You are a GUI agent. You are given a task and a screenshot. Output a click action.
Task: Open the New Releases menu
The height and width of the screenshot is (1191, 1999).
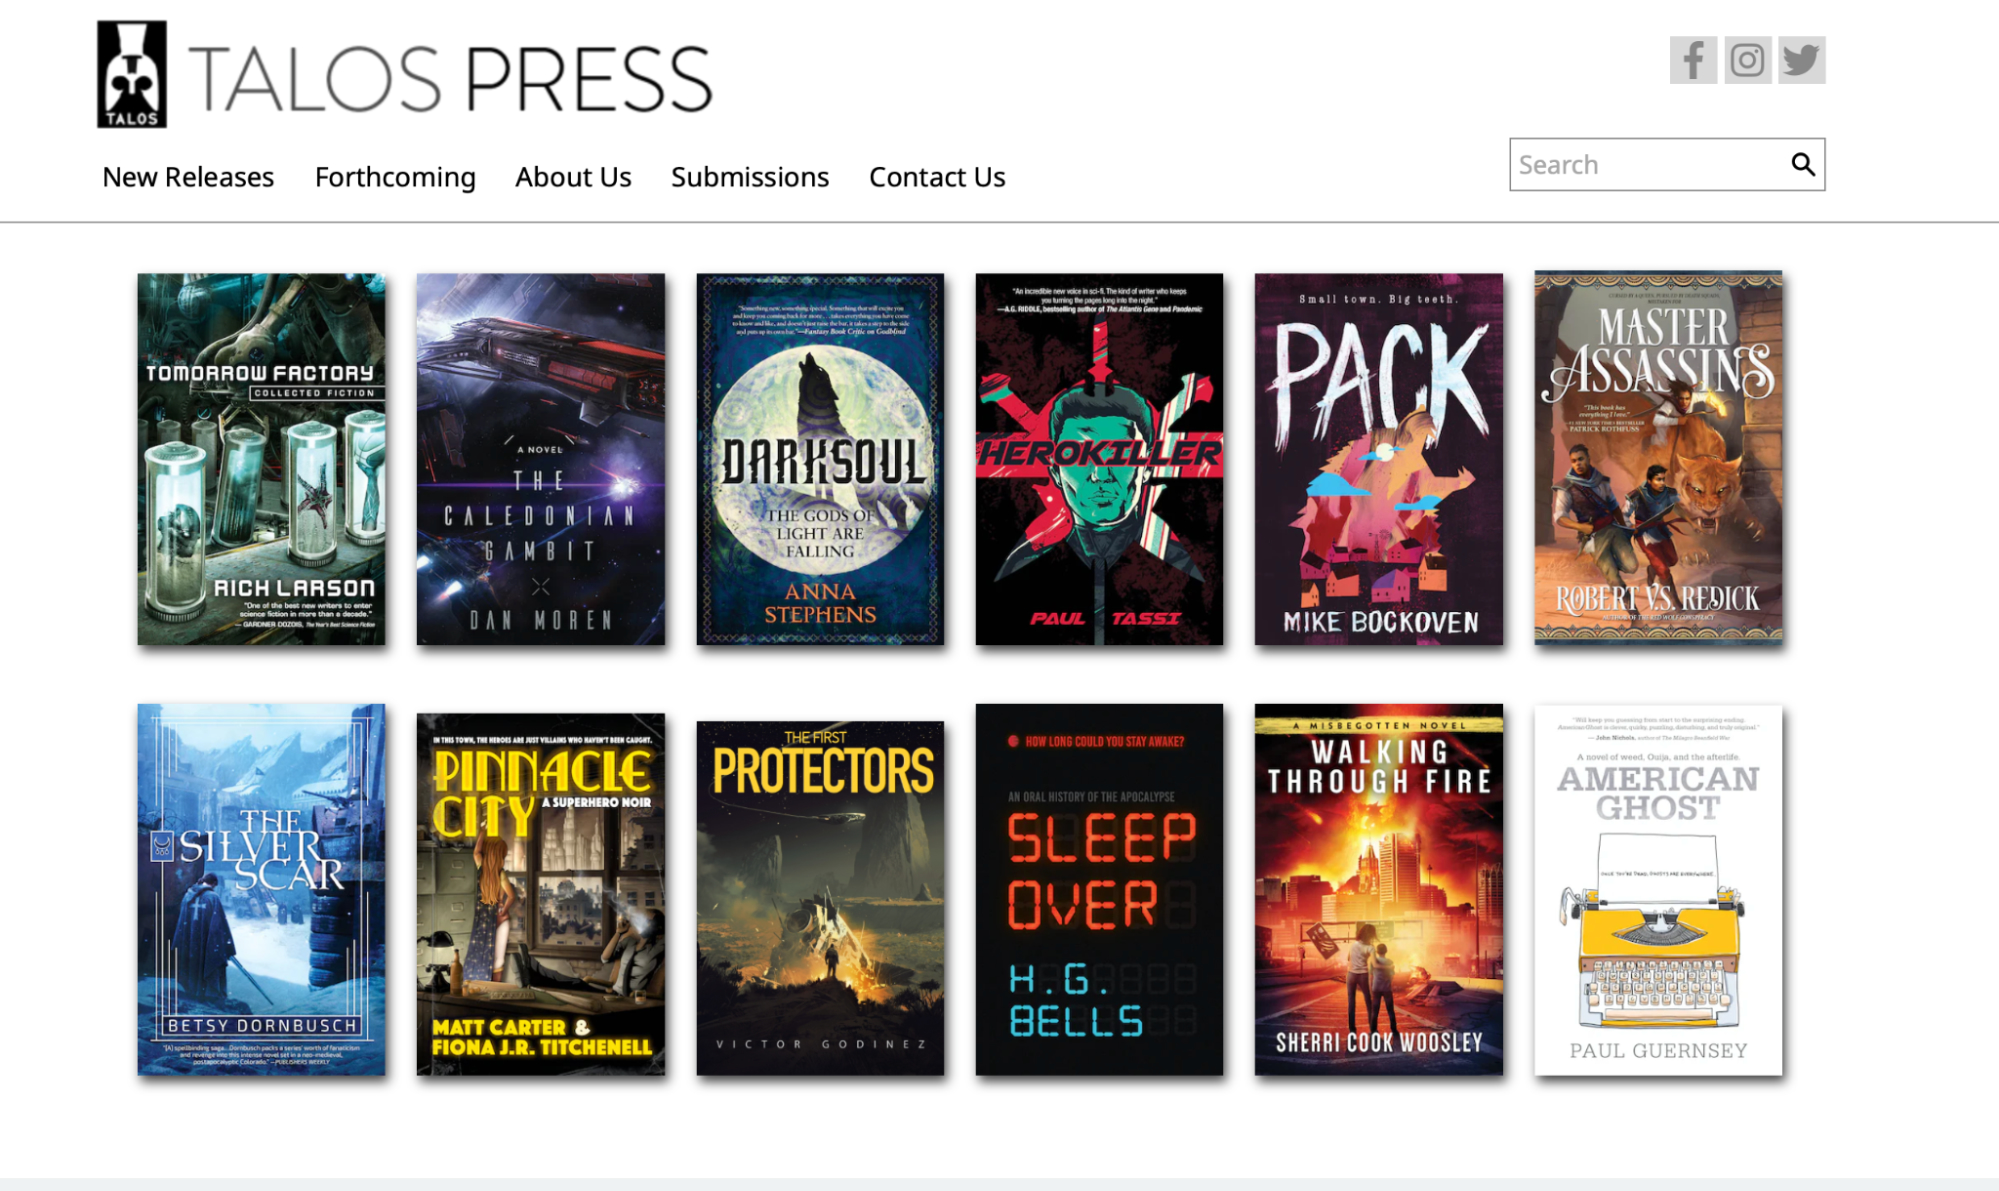click(187, 177)
